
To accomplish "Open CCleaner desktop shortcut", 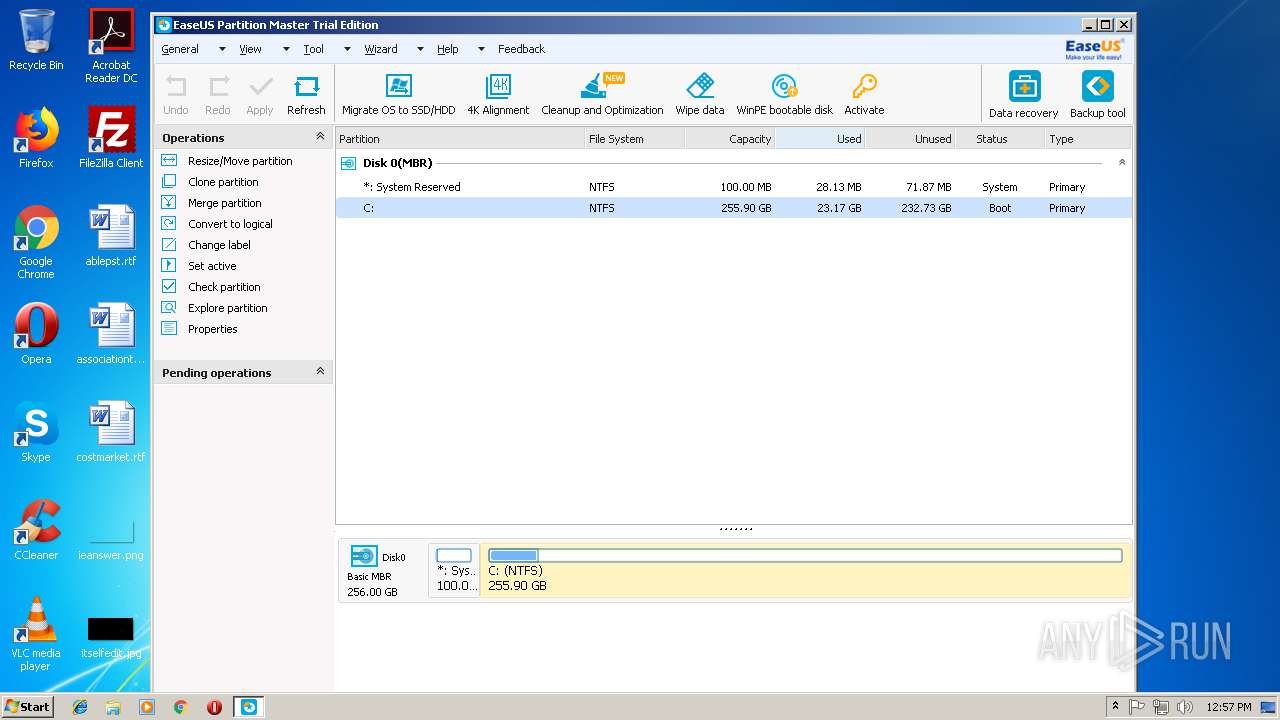I will (x=36, y=531).
